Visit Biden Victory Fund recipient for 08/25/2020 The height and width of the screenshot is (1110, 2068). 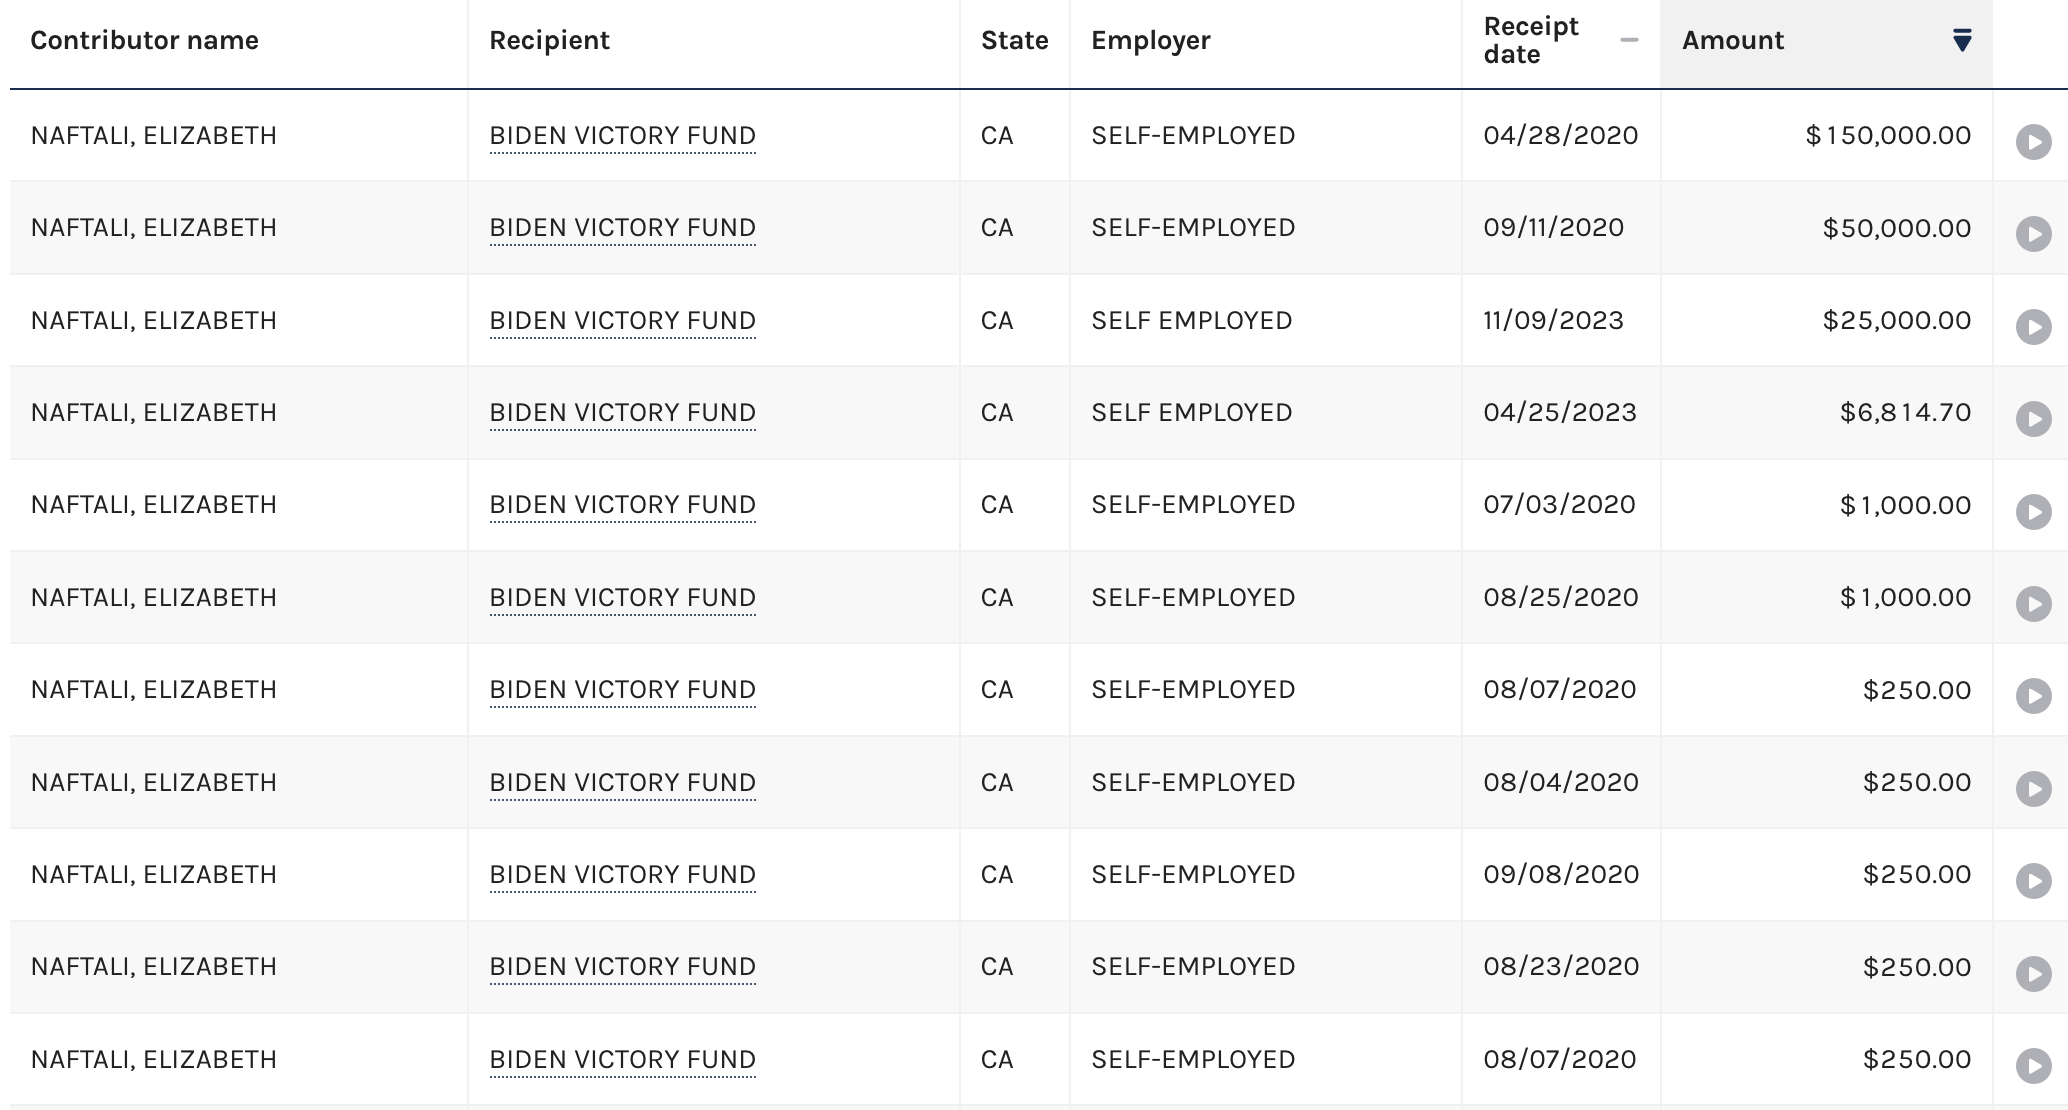tap(622, 597)
